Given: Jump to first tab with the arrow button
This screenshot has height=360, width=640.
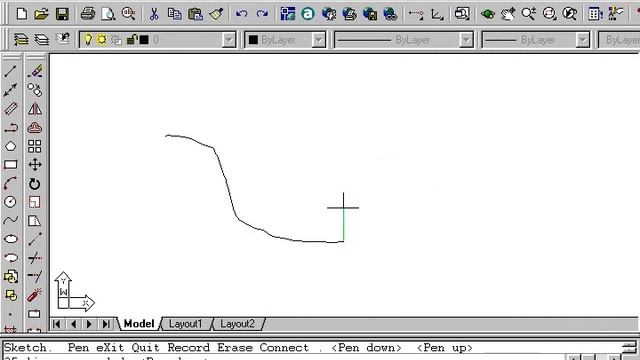Looking at the screenshot, I should pos(57,324).
